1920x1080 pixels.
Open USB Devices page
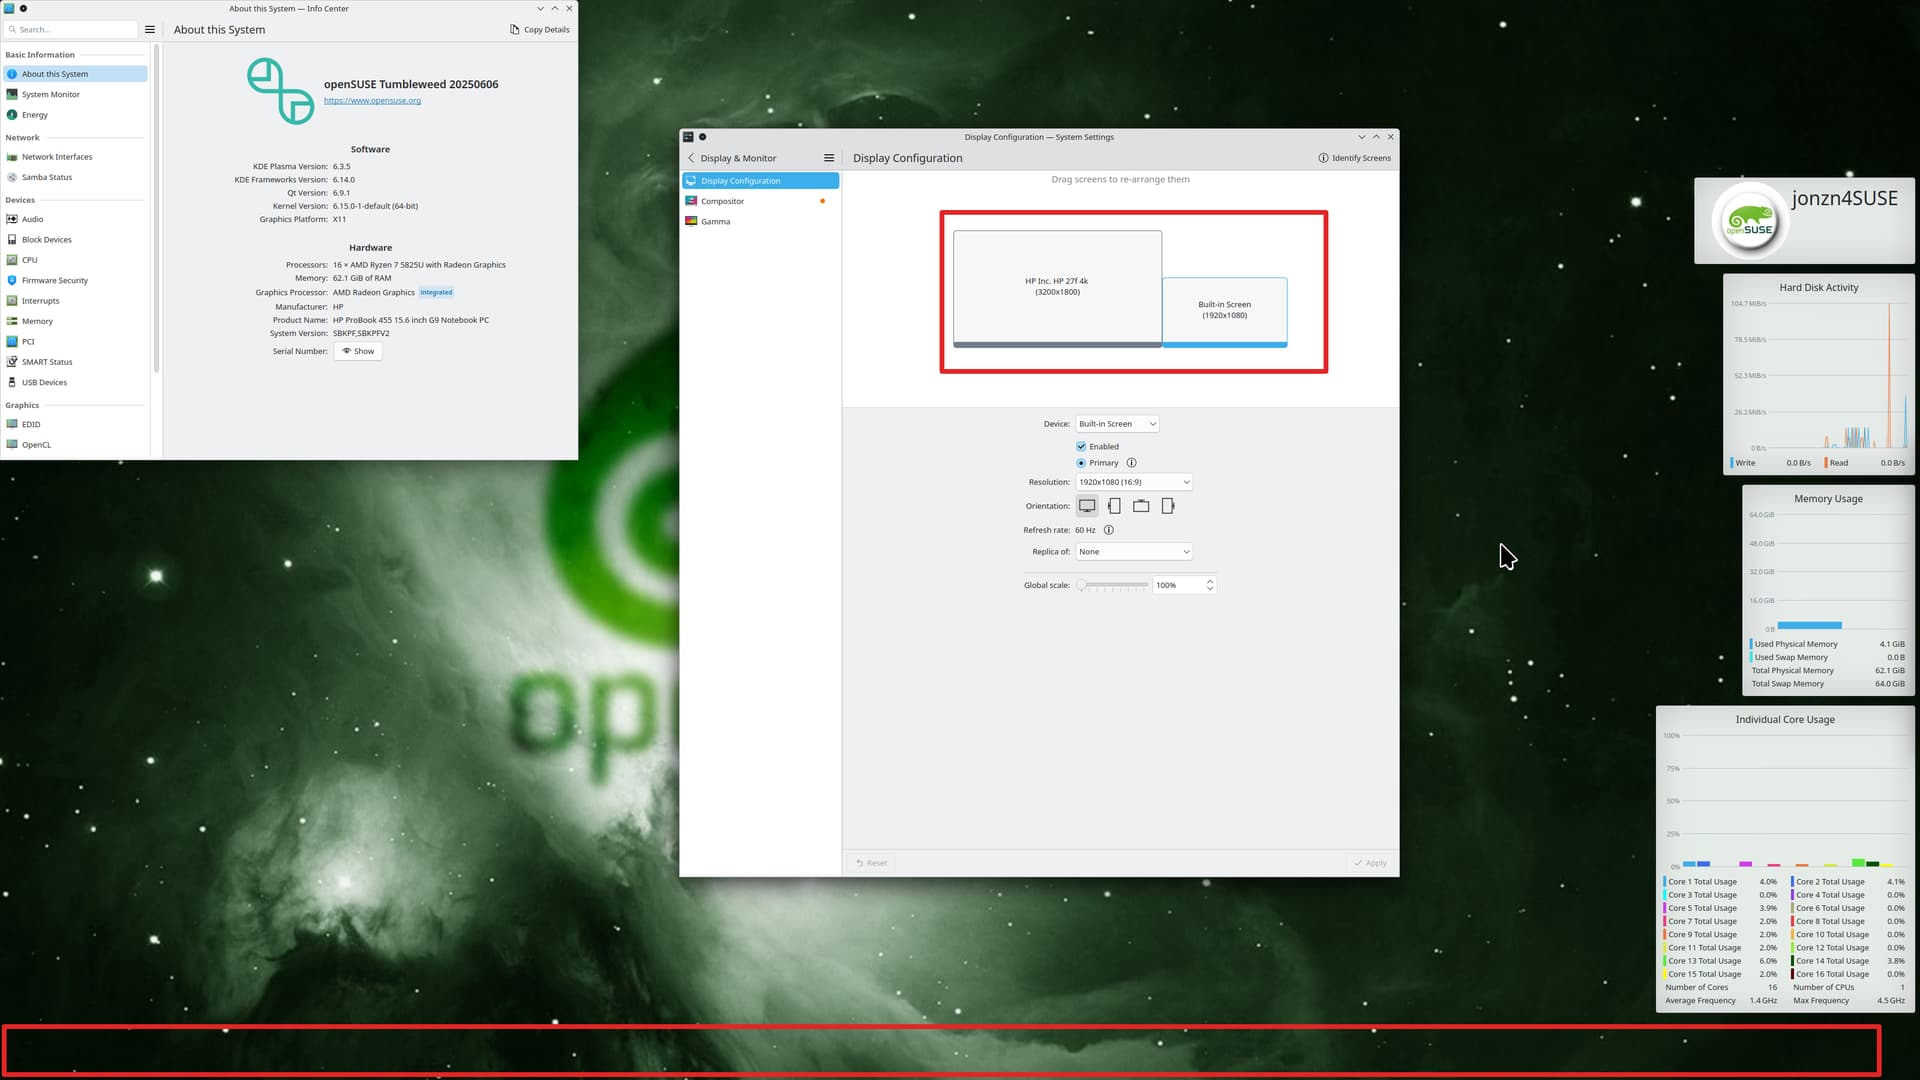(x=75, y=383)
